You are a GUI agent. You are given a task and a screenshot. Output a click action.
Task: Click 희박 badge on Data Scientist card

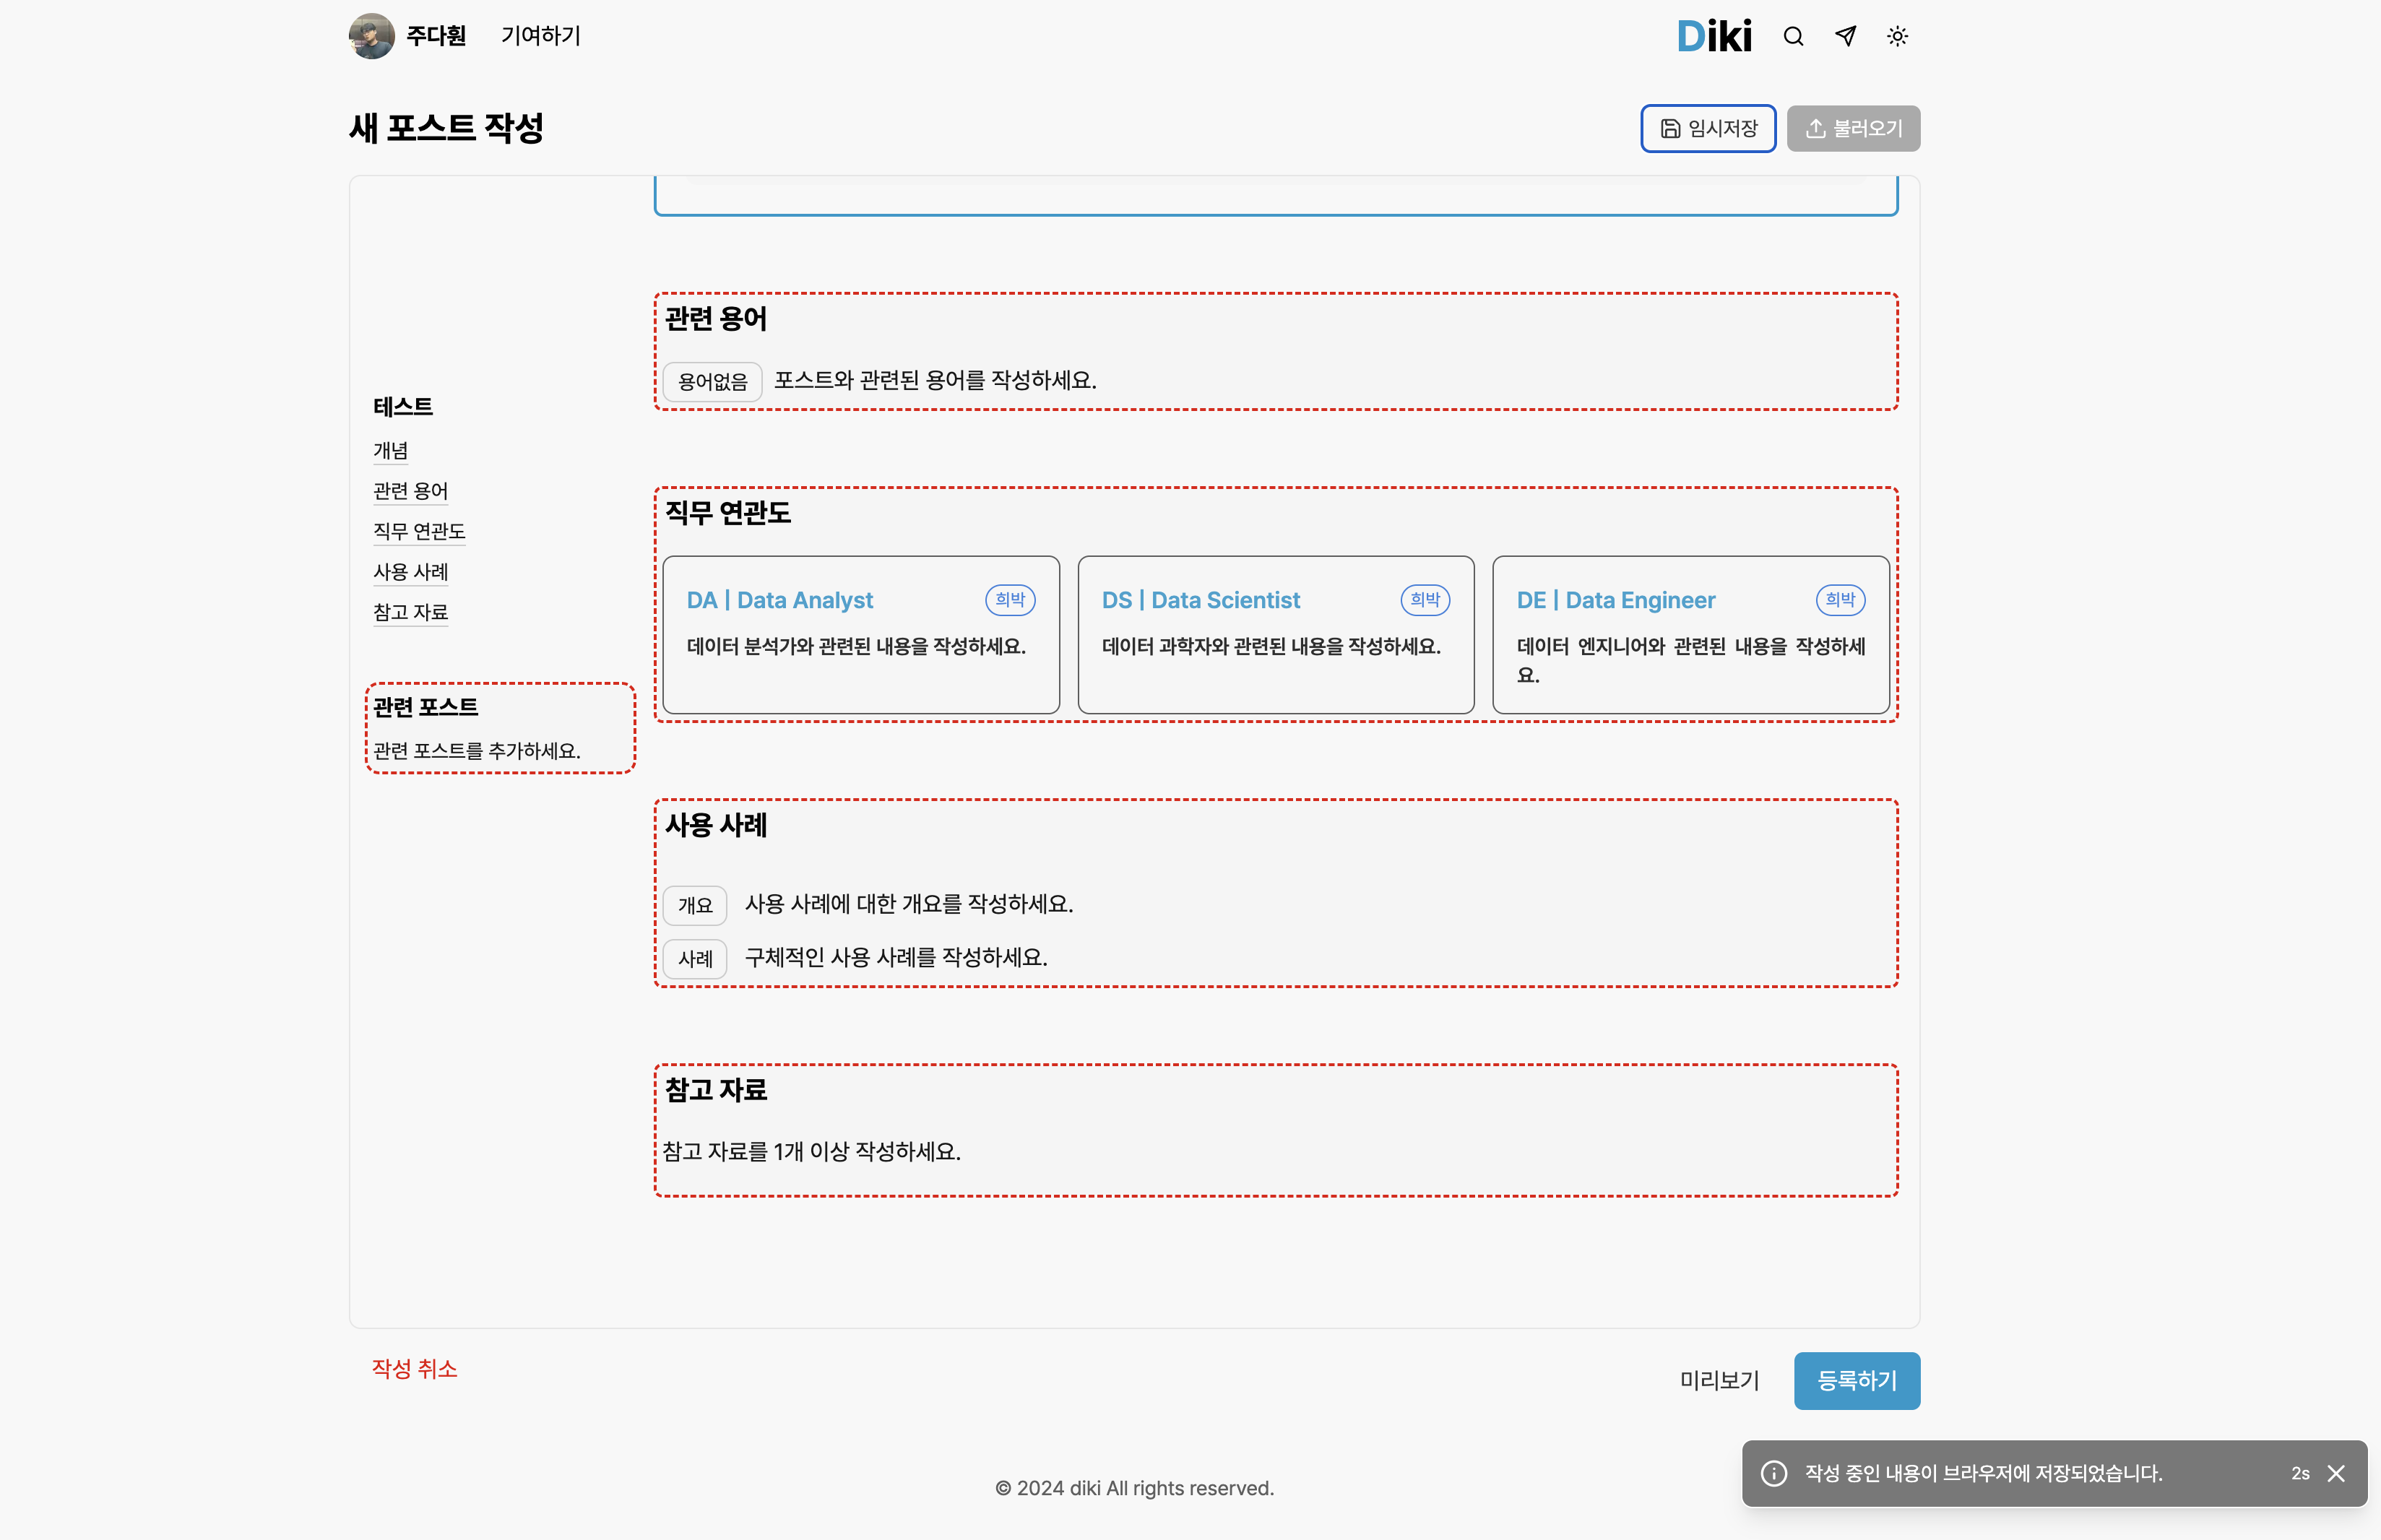[1425, 599]
